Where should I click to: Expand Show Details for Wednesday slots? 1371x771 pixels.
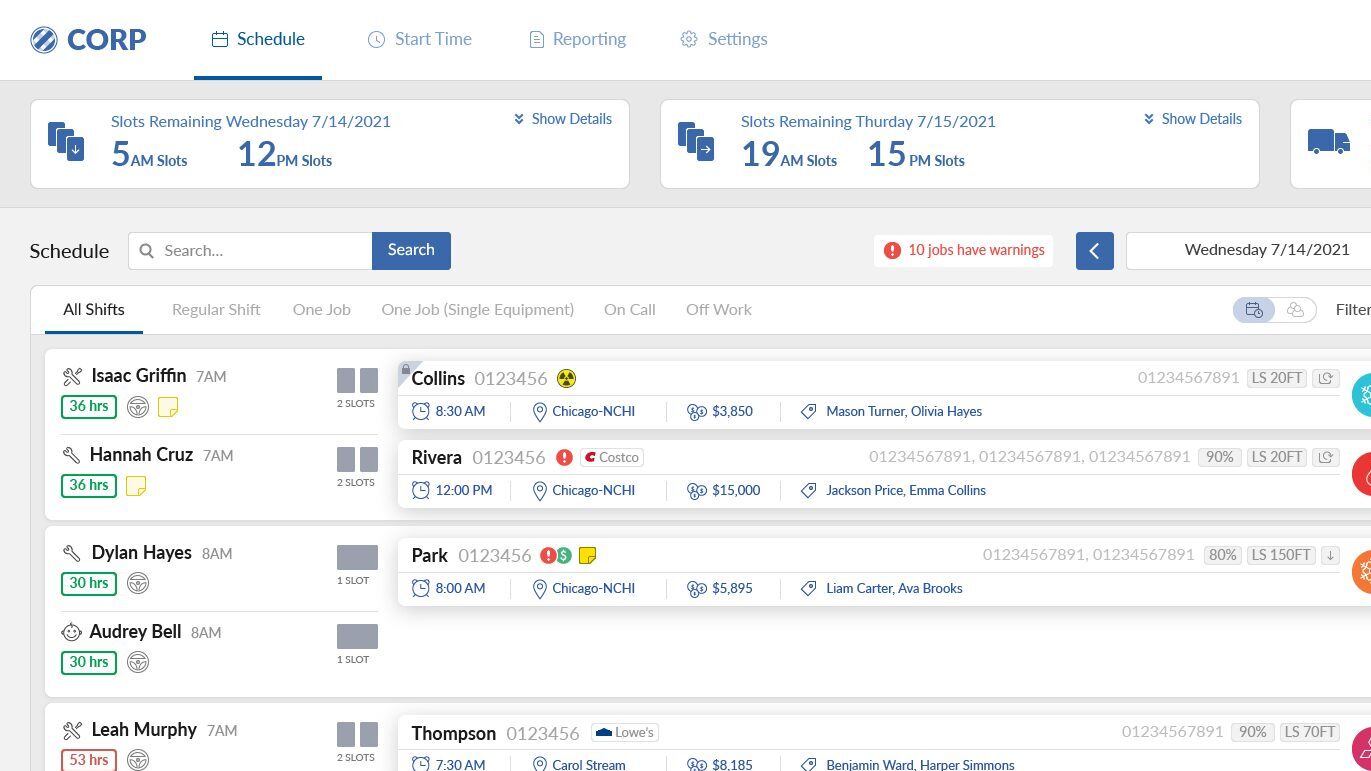(x=562, y=119)
